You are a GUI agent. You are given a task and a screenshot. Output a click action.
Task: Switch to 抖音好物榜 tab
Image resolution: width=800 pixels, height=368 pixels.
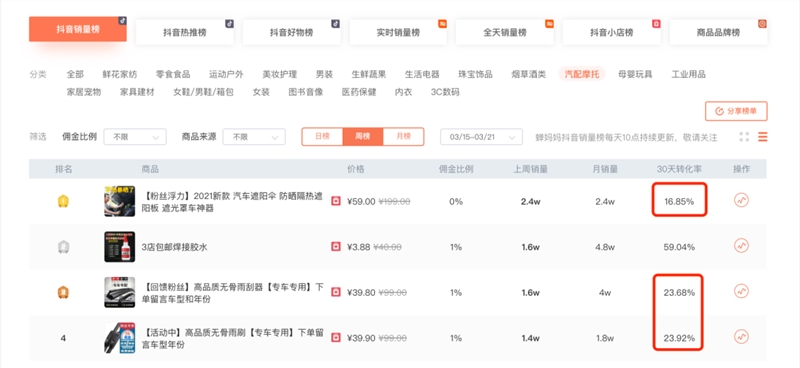(291, 33)
